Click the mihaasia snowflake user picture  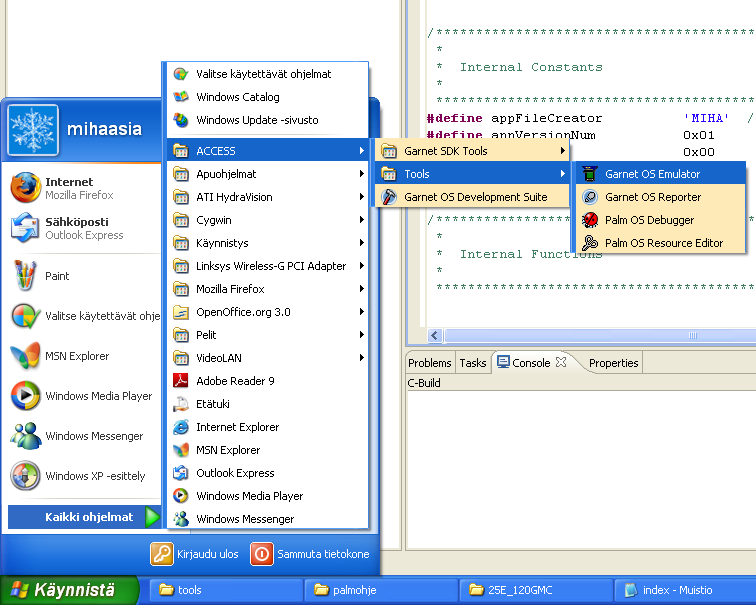pos(33,130)
